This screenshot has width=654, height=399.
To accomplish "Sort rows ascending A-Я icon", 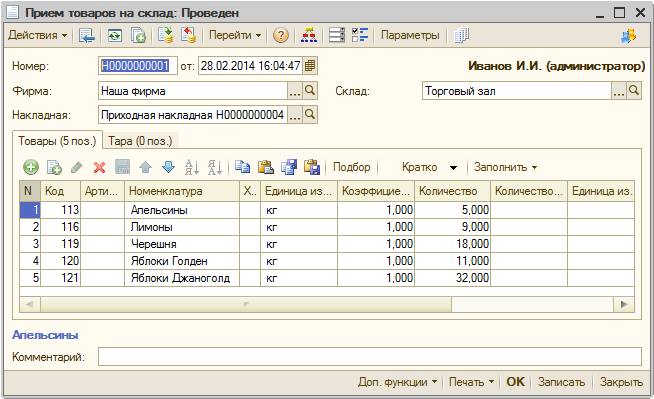I will click(x=191, y=167).
